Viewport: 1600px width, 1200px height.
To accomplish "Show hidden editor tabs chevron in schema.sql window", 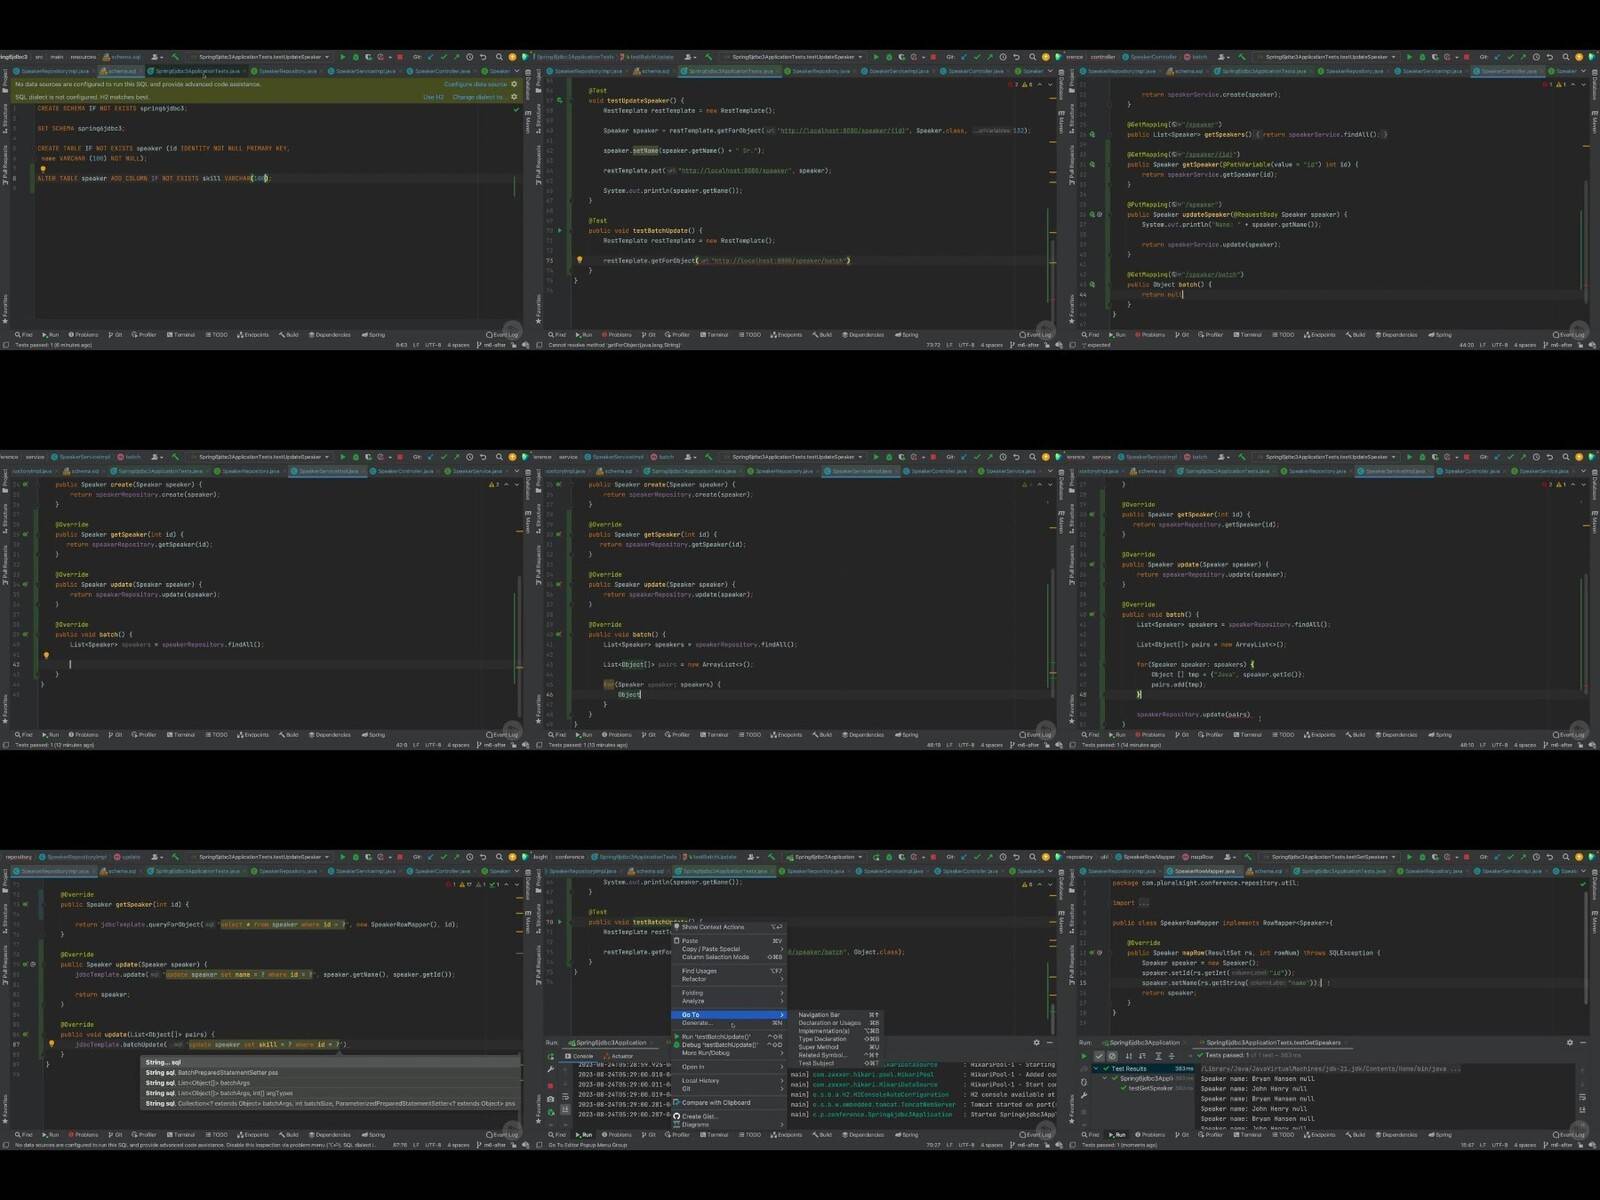I will pyautogui.click(x=517, y=71).
